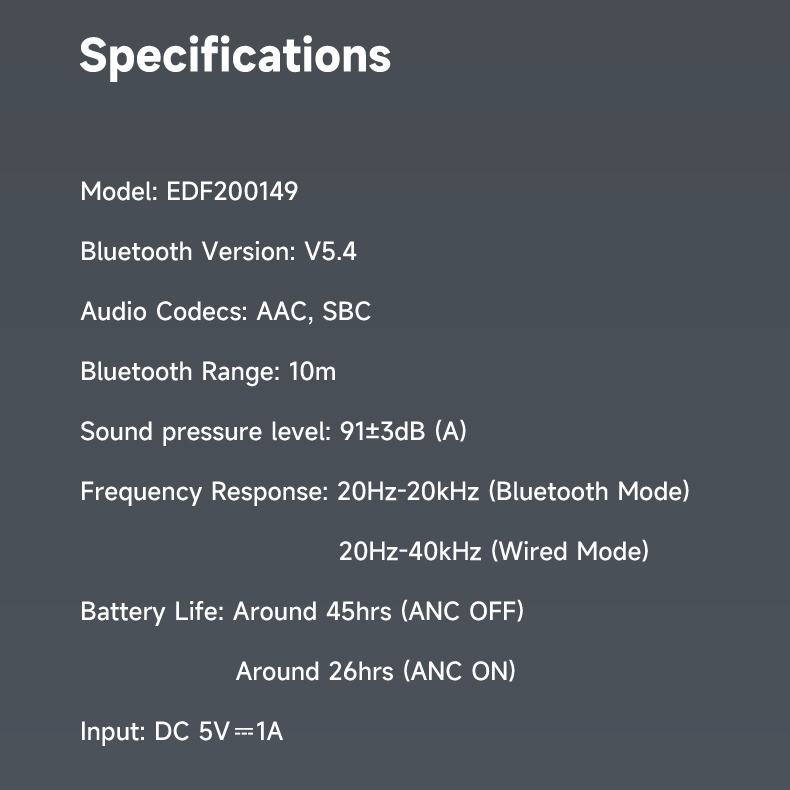
Task: Click the "Model:" label
Action: click(x=119, y=191)
